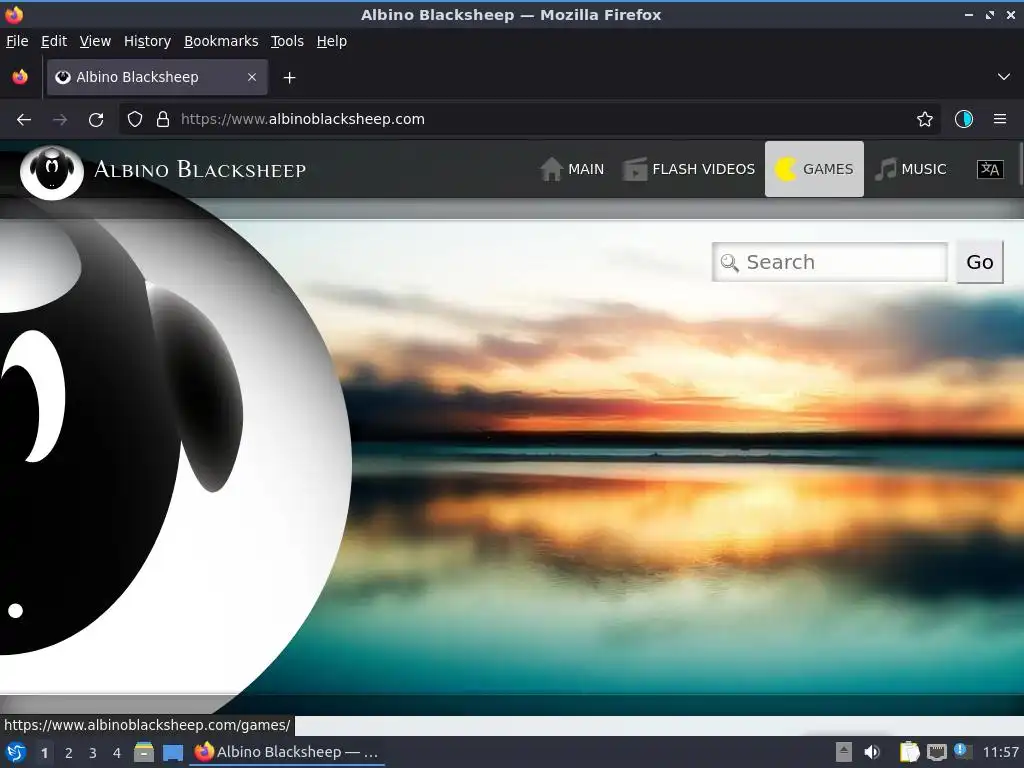Reload the current page

[96, 119]
